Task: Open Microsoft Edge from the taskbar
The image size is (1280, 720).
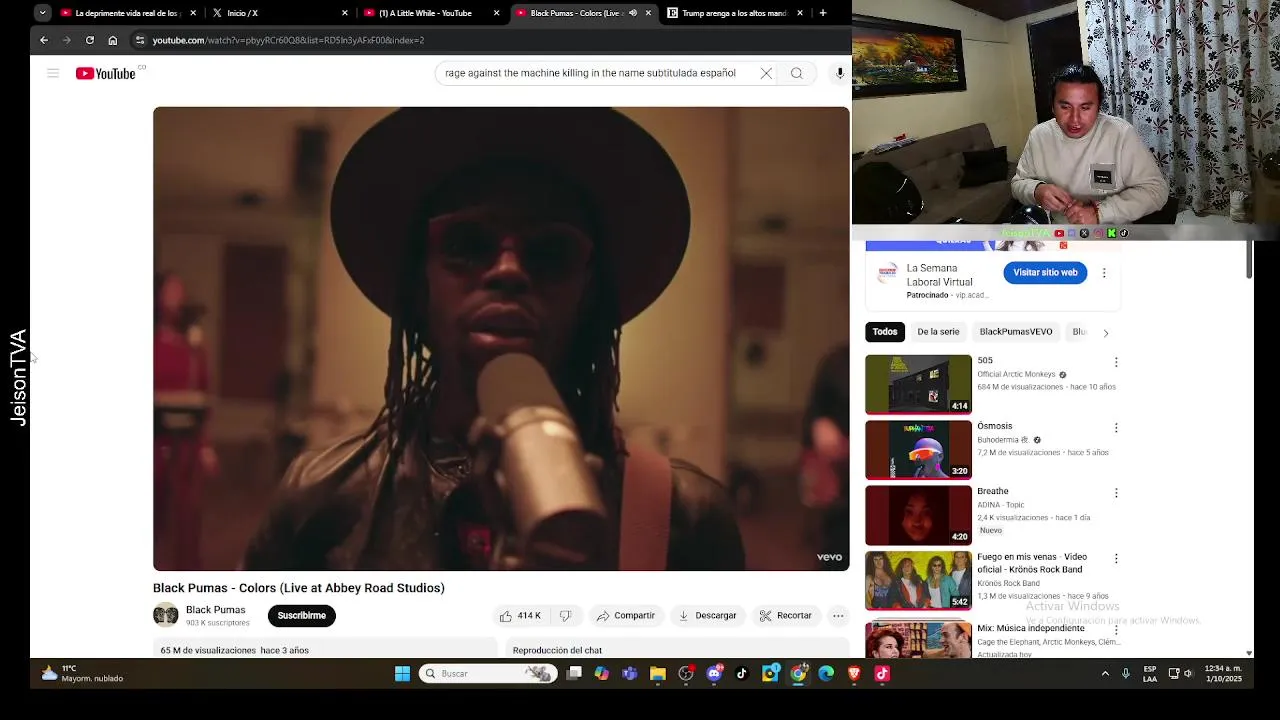Action: click(826, 674)
